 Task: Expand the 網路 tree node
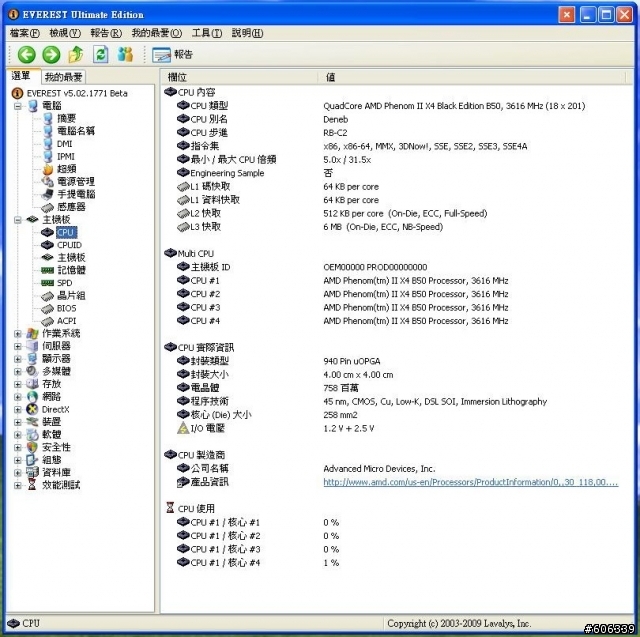pos(18,397)
